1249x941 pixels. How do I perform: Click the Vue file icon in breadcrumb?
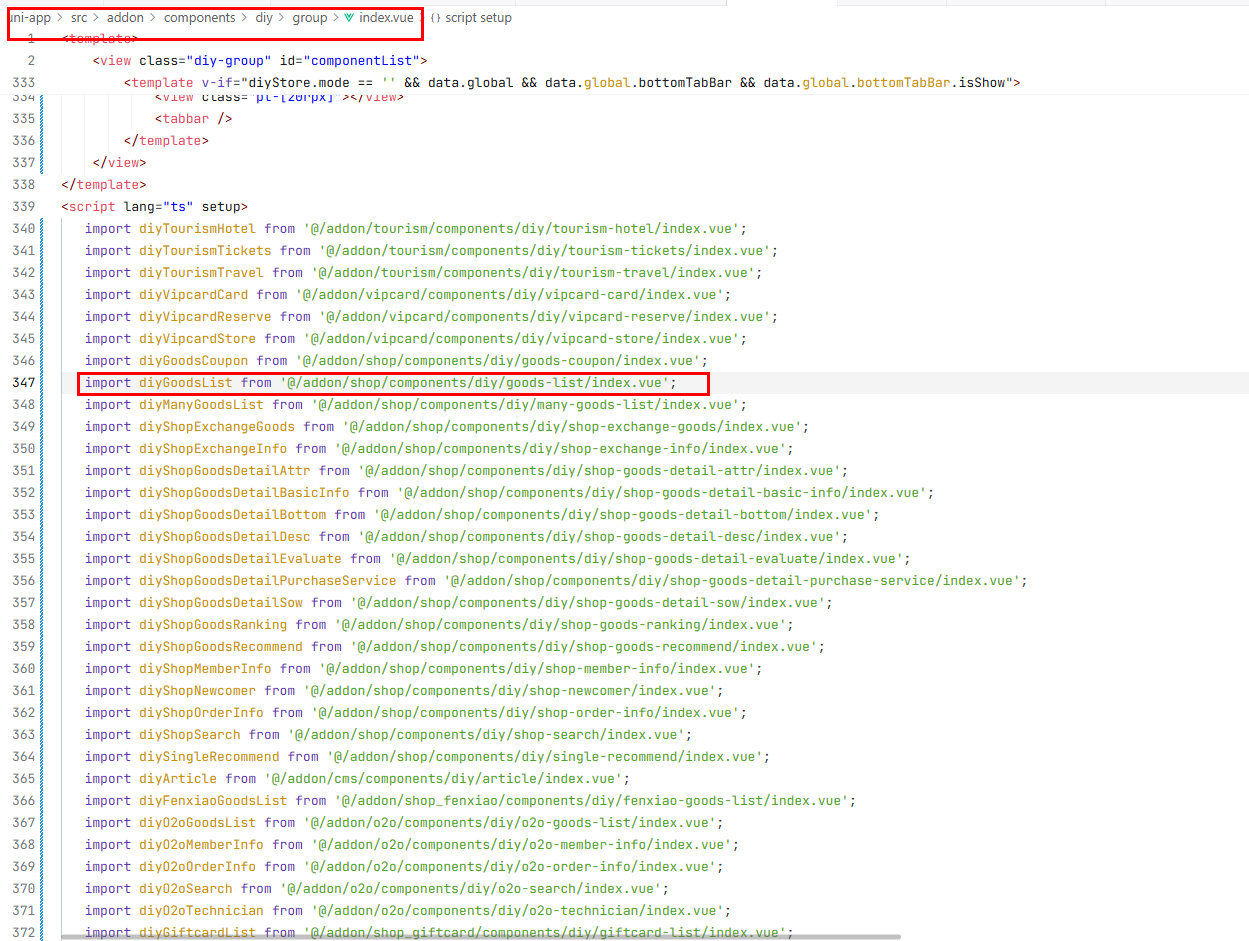349,18
